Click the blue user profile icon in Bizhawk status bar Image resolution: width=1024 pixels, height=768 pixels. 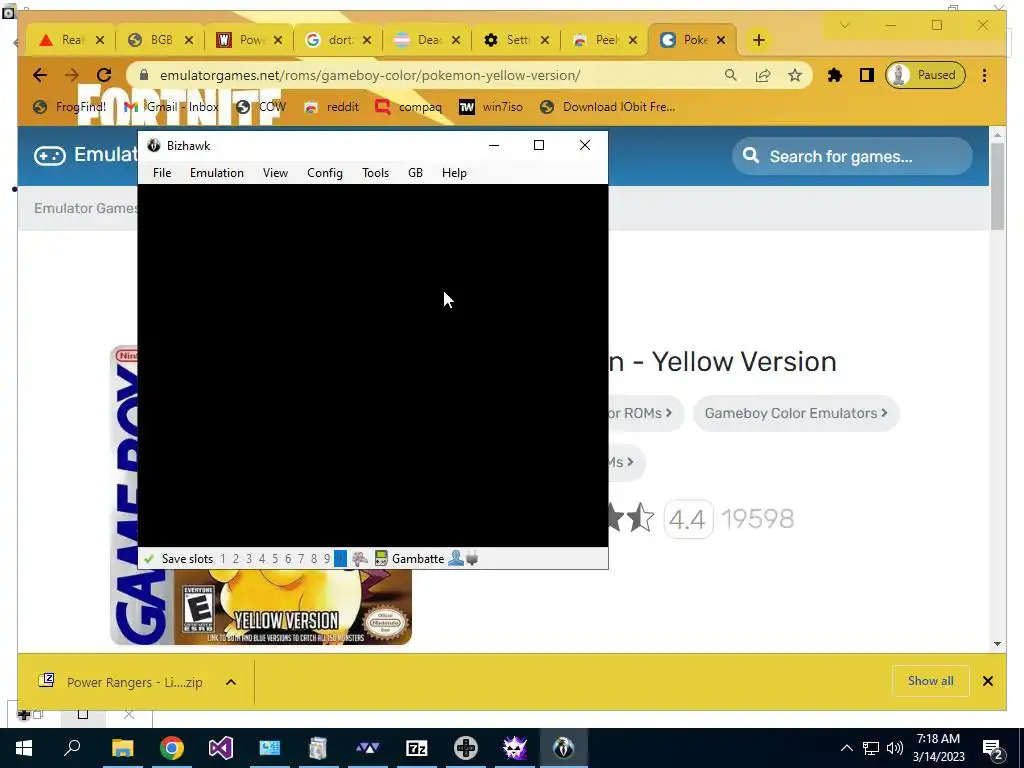pyautogui.click(x=456, y=558)
